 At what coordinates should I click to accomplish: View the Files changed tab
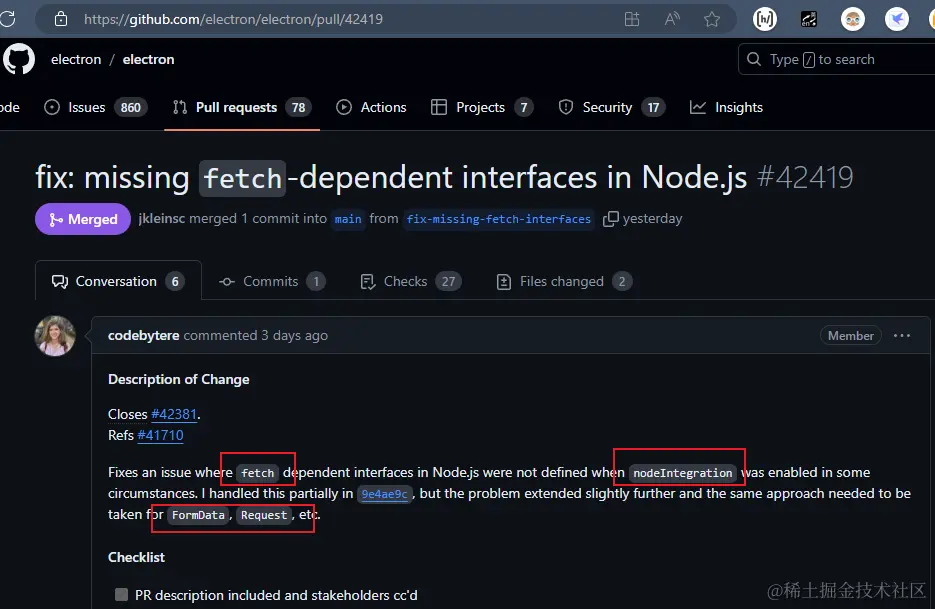pyautogui.click(x=564, y=281)
